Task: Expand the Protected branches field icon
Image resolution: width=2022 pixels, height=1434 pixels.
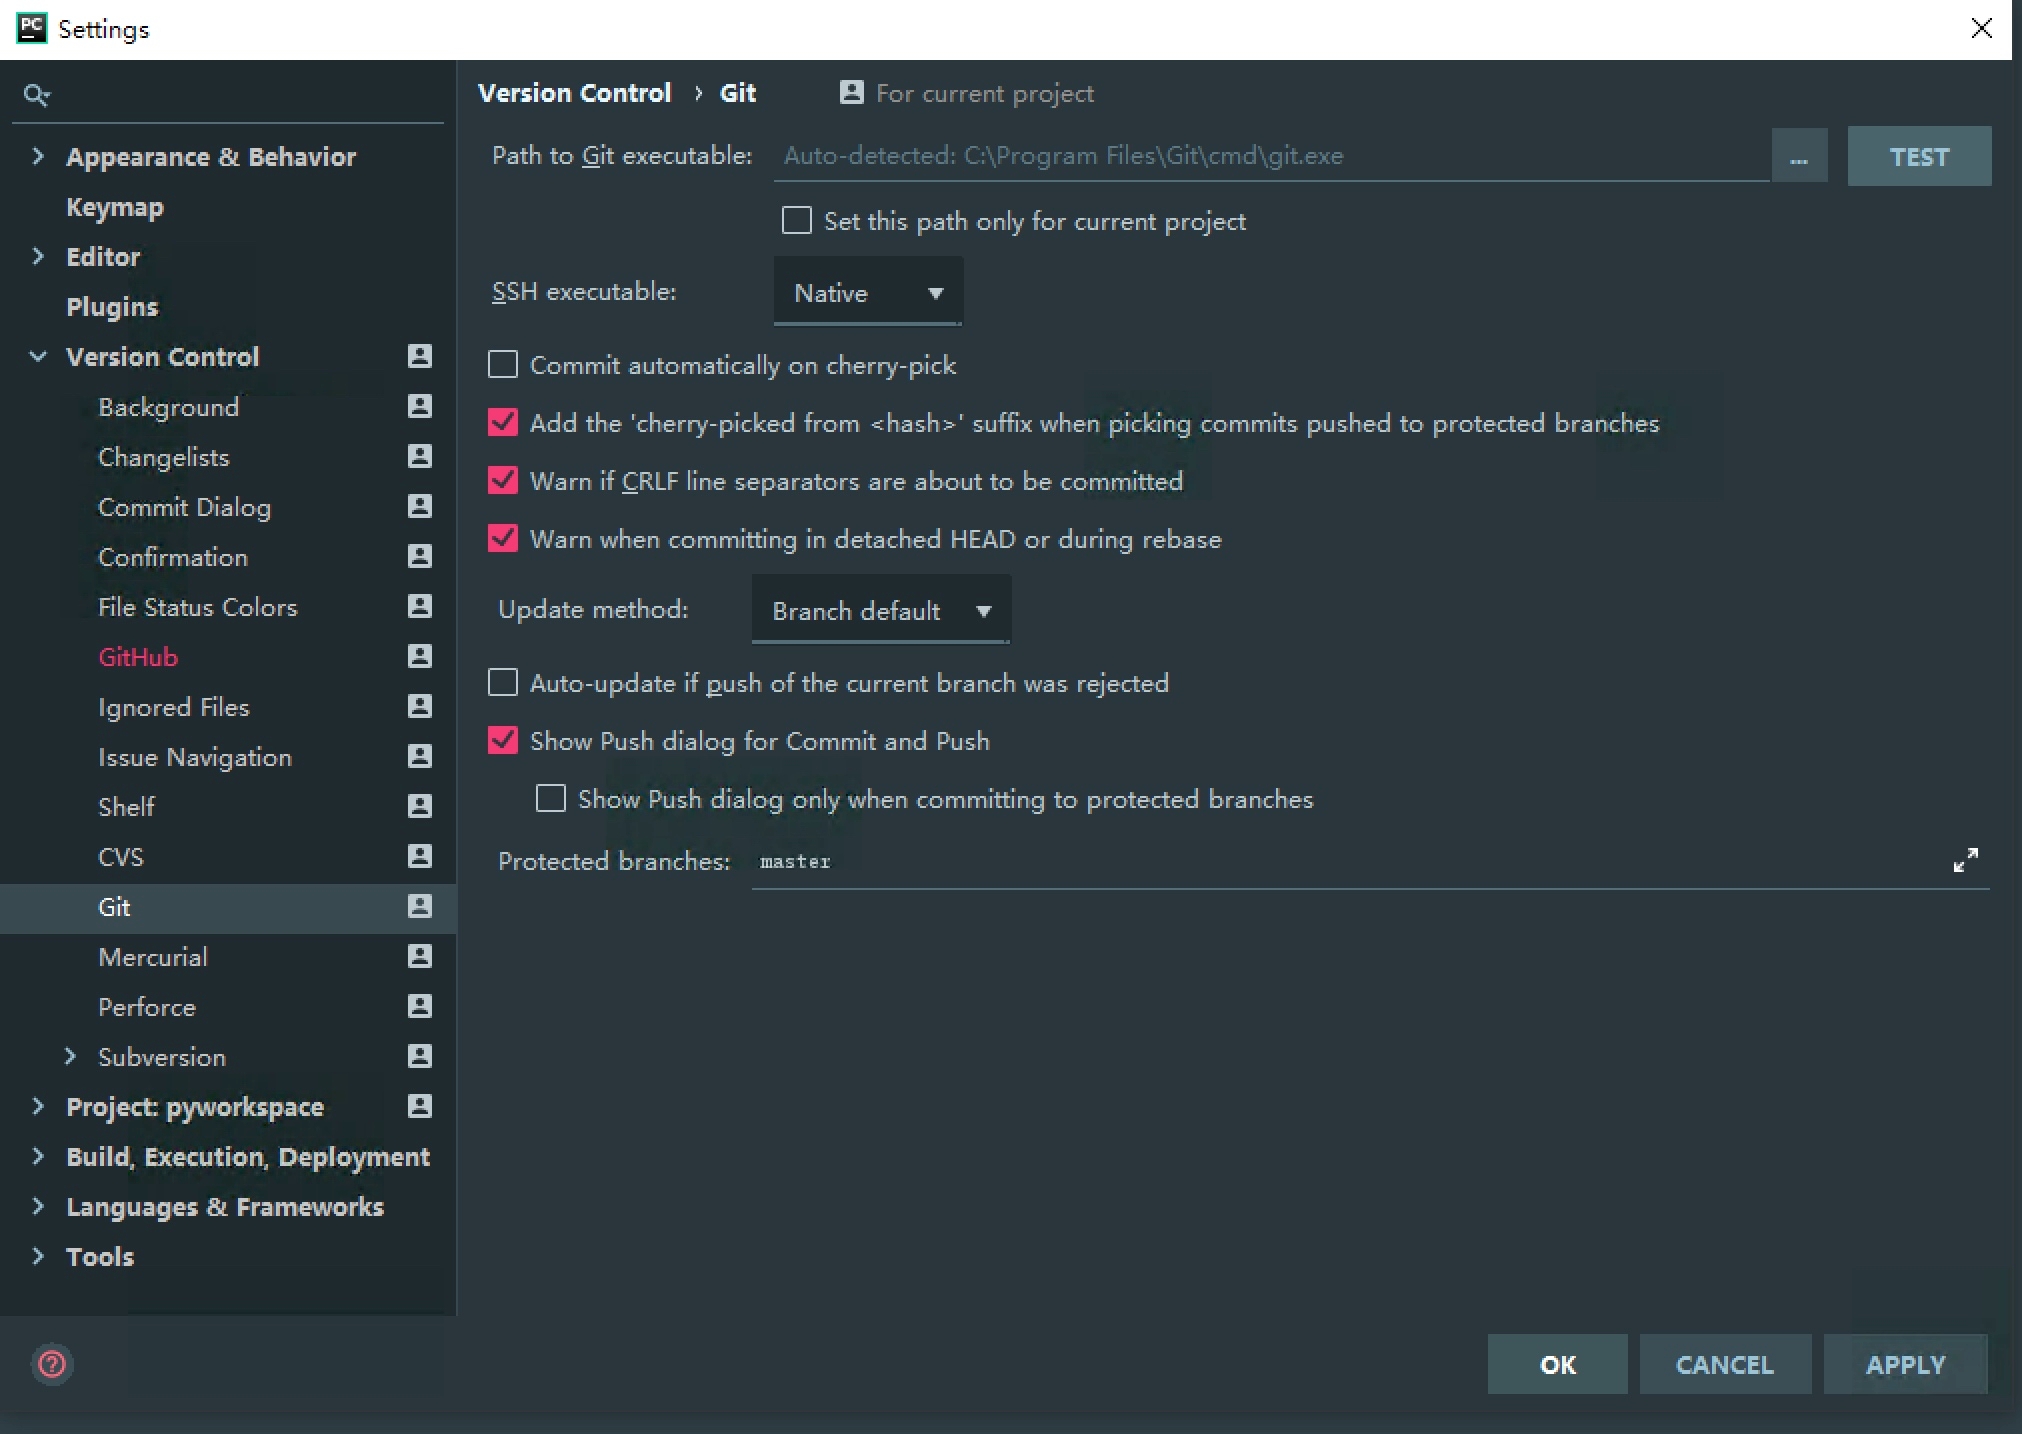Action: pos(1965,860)
